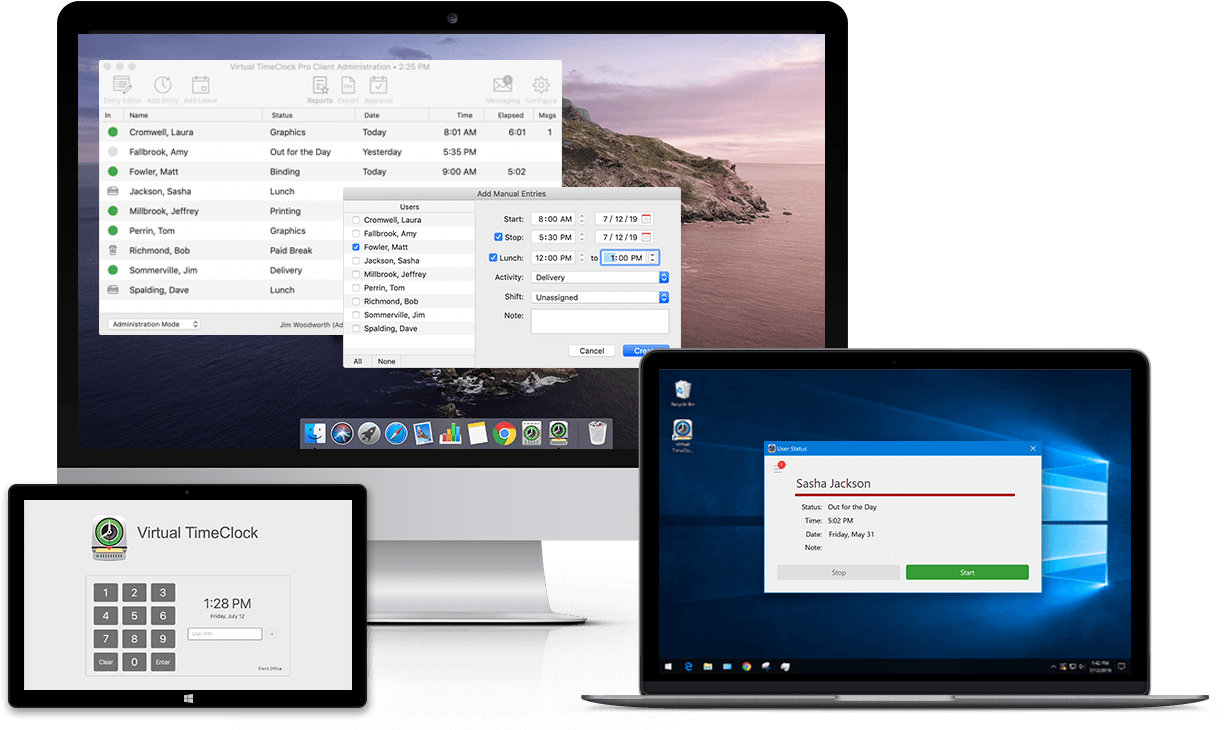1224x730 pixels.
Task: Launch Edge from the Windows taskbar
Action: (689, 666)
